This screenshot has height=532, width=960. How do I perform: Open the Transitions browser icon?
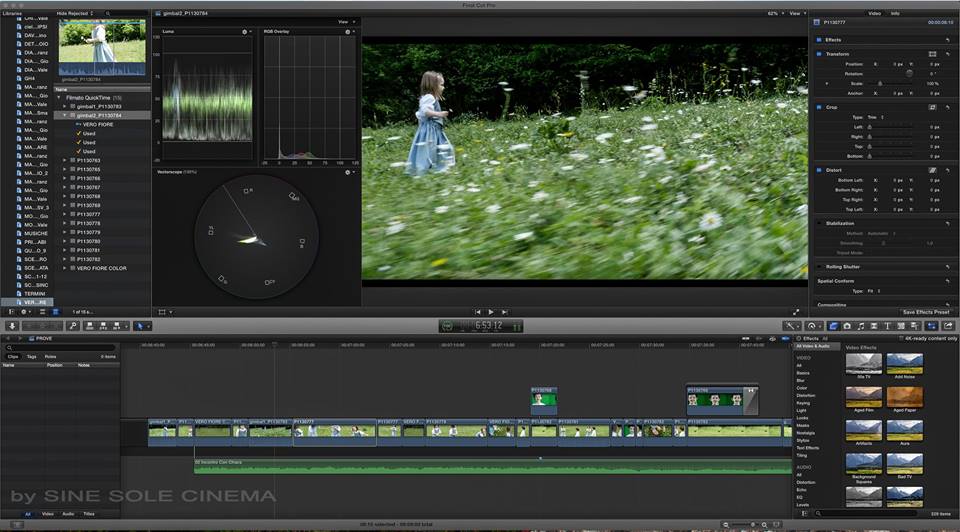click(874, 326)
